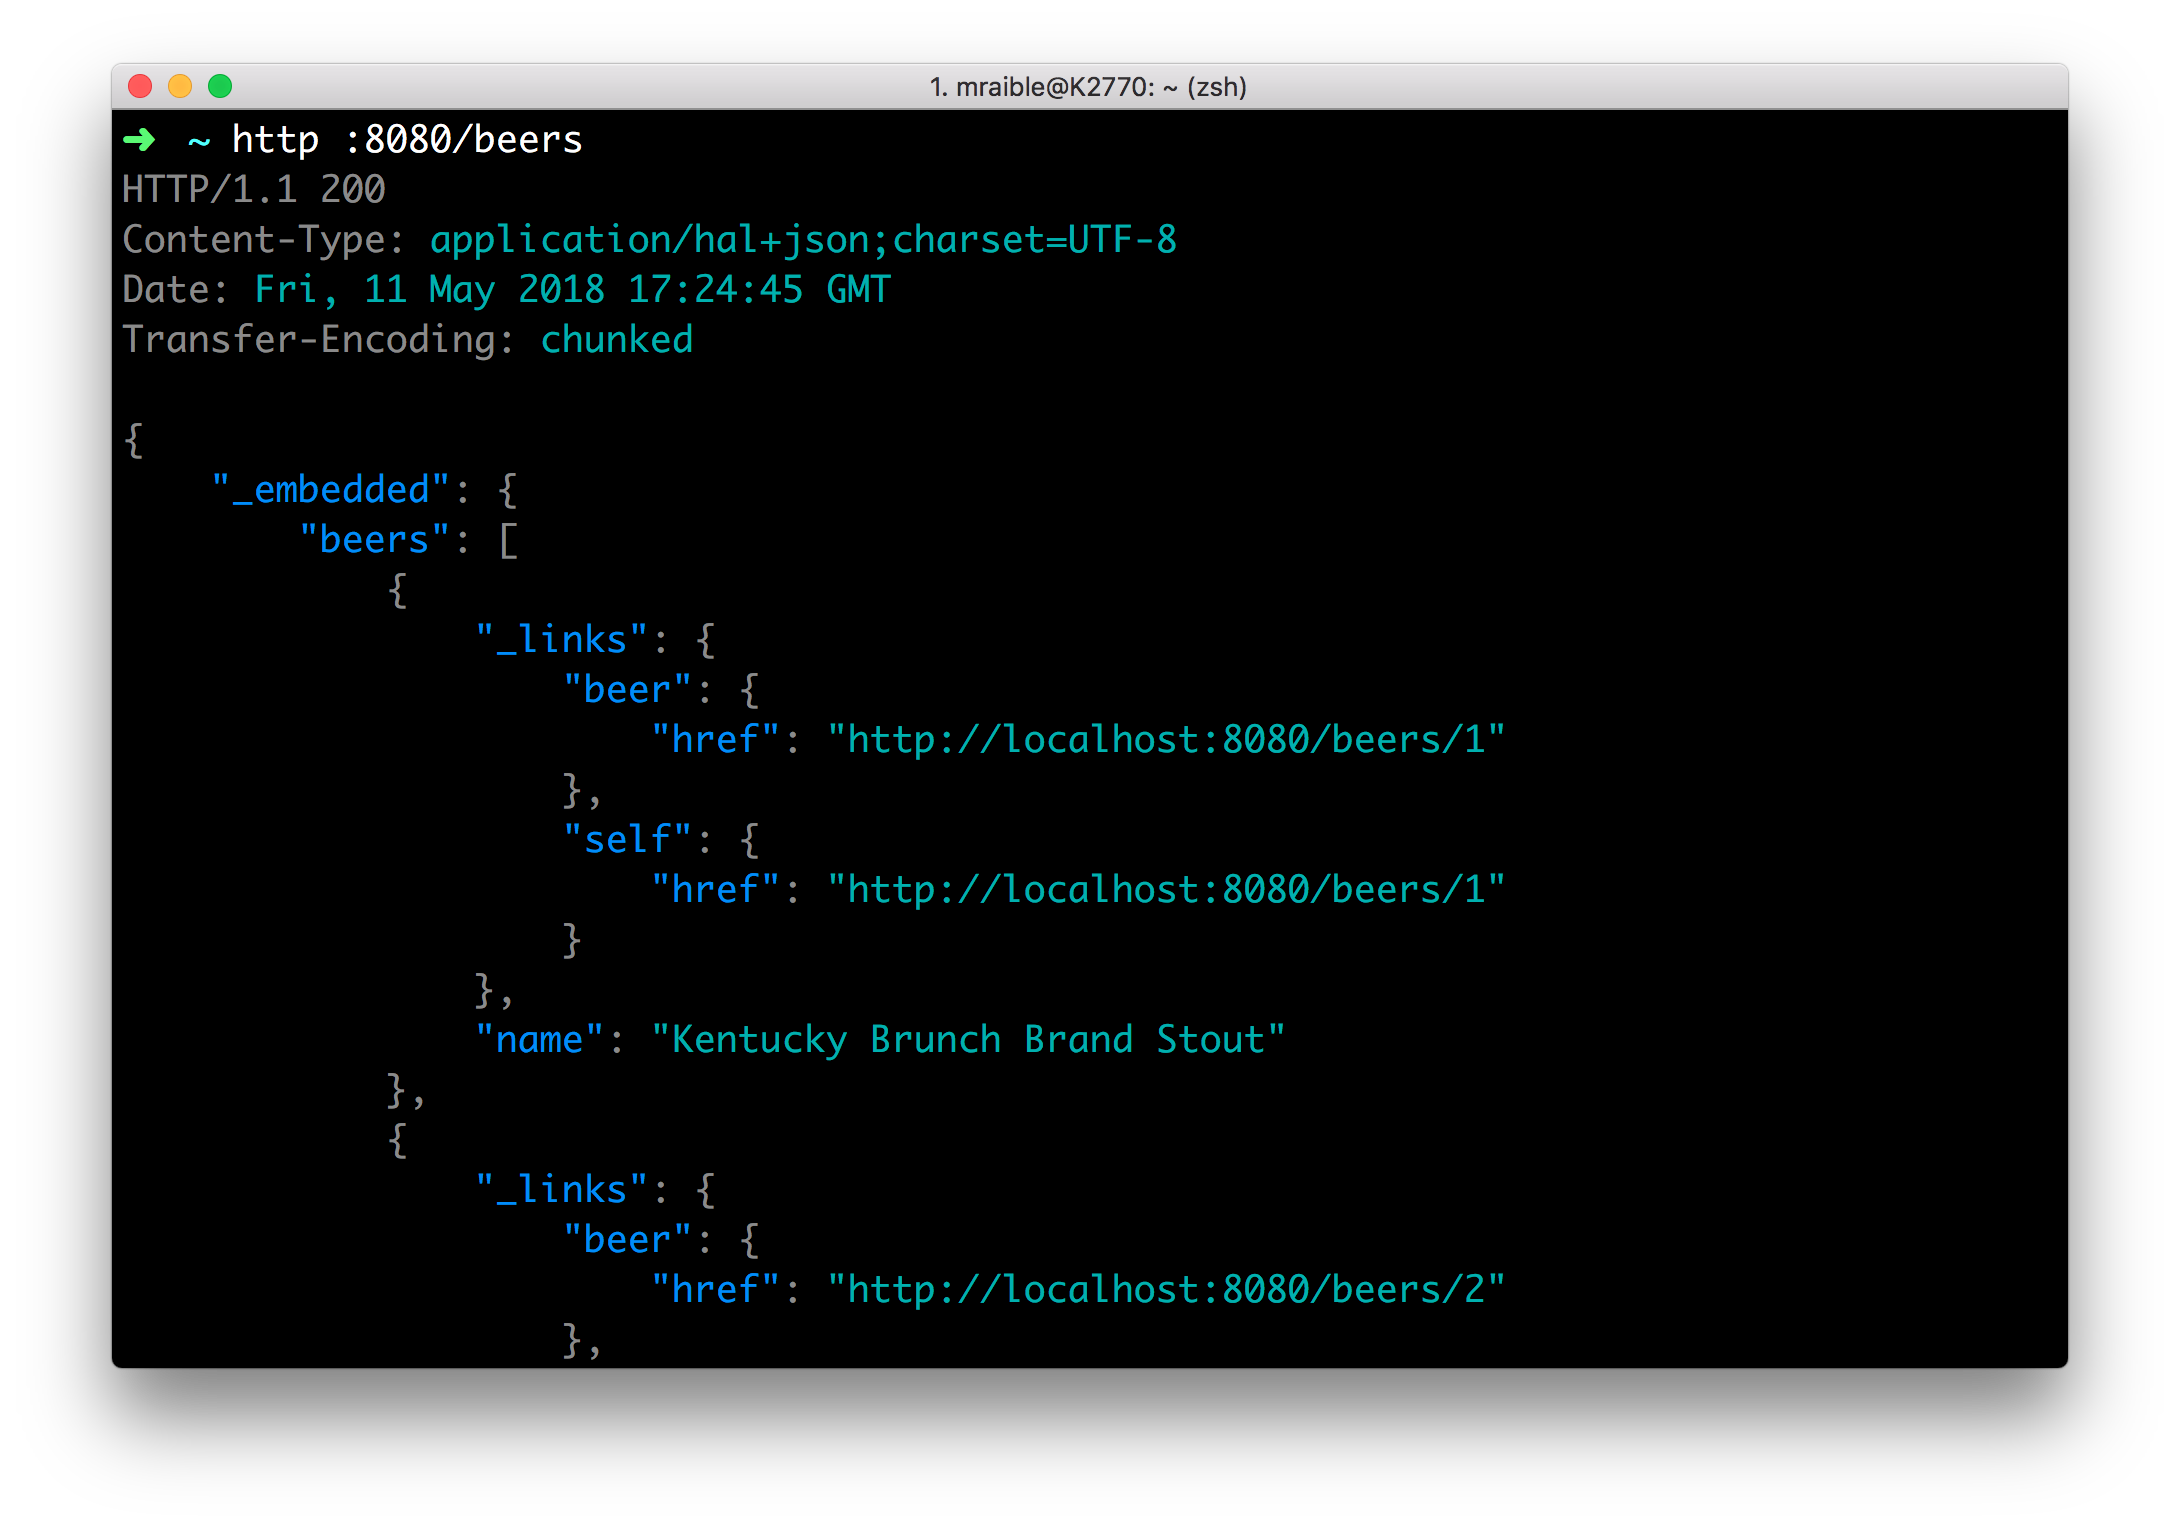Click the 'http :8080/beers' command text
2180x1528 pixels.
(407, 140)
